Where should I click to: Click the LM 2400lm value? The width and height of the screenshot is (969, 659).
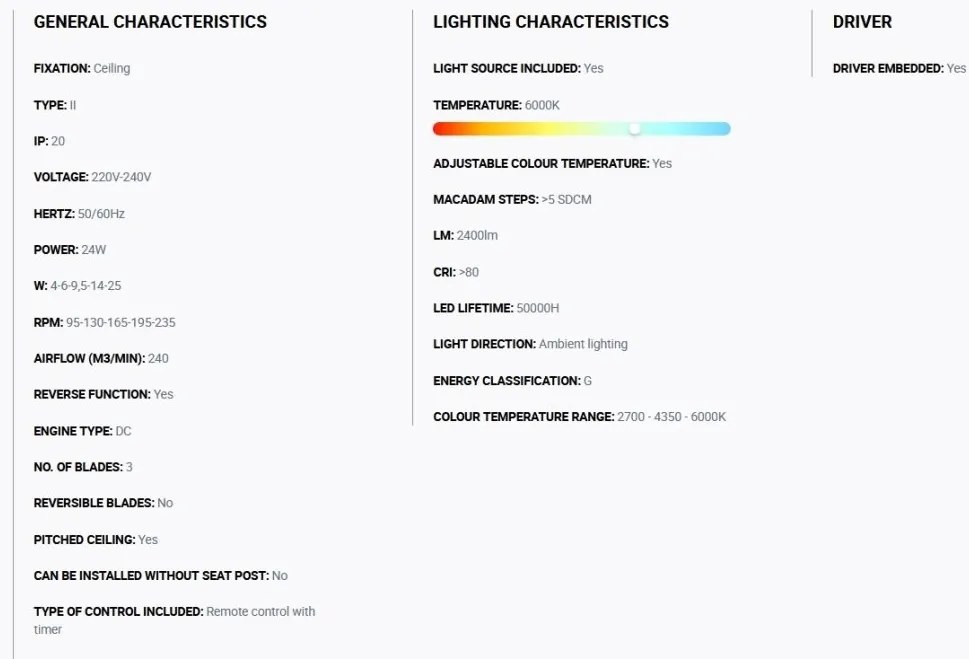(x=477, y=236)
